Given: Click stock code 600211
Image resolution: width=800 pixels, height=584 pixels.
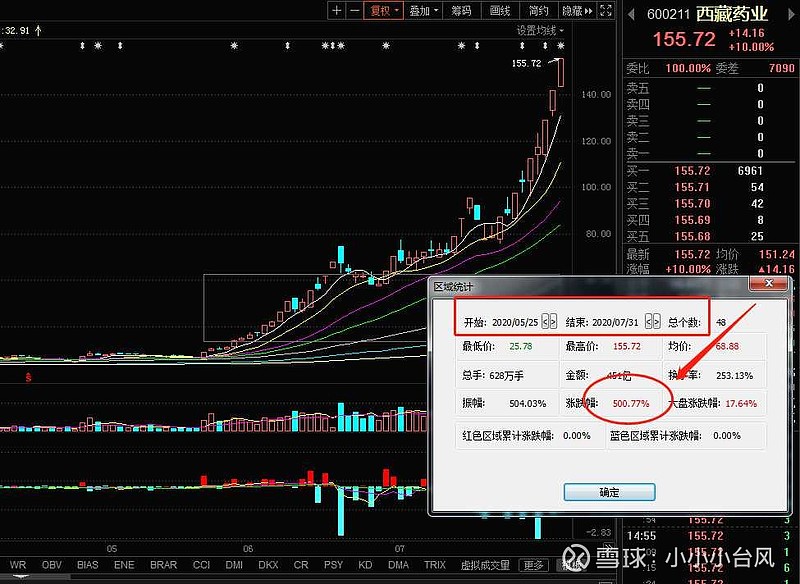Looking at the screenshot, I should point(668,14).
